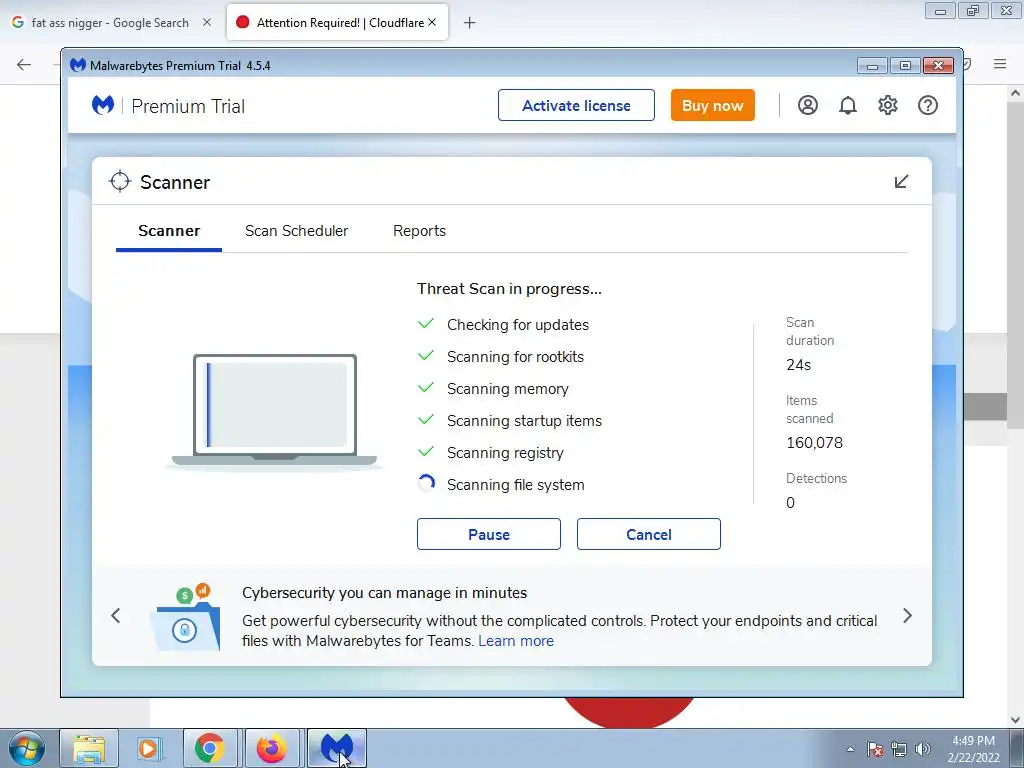Open the network tray icon
The height and width of the screenshot is (768, 1024).
[899, 749]
